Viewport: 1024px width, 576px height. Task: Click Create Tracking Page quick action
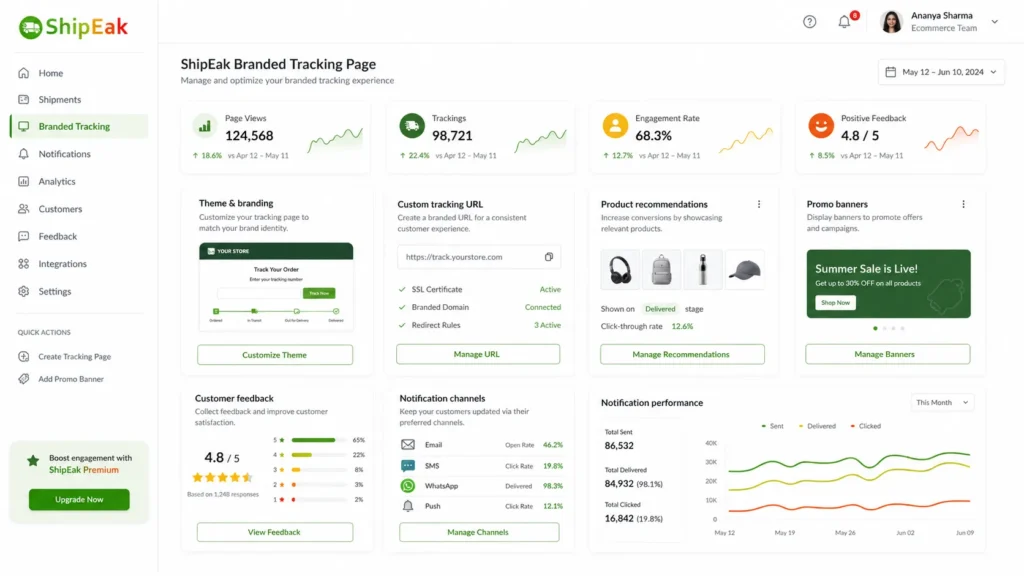click(74, 357)
